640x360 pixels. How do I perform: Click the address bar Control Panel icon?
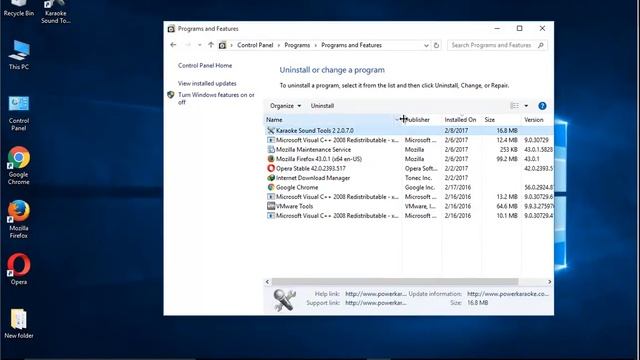coord(222,45)
